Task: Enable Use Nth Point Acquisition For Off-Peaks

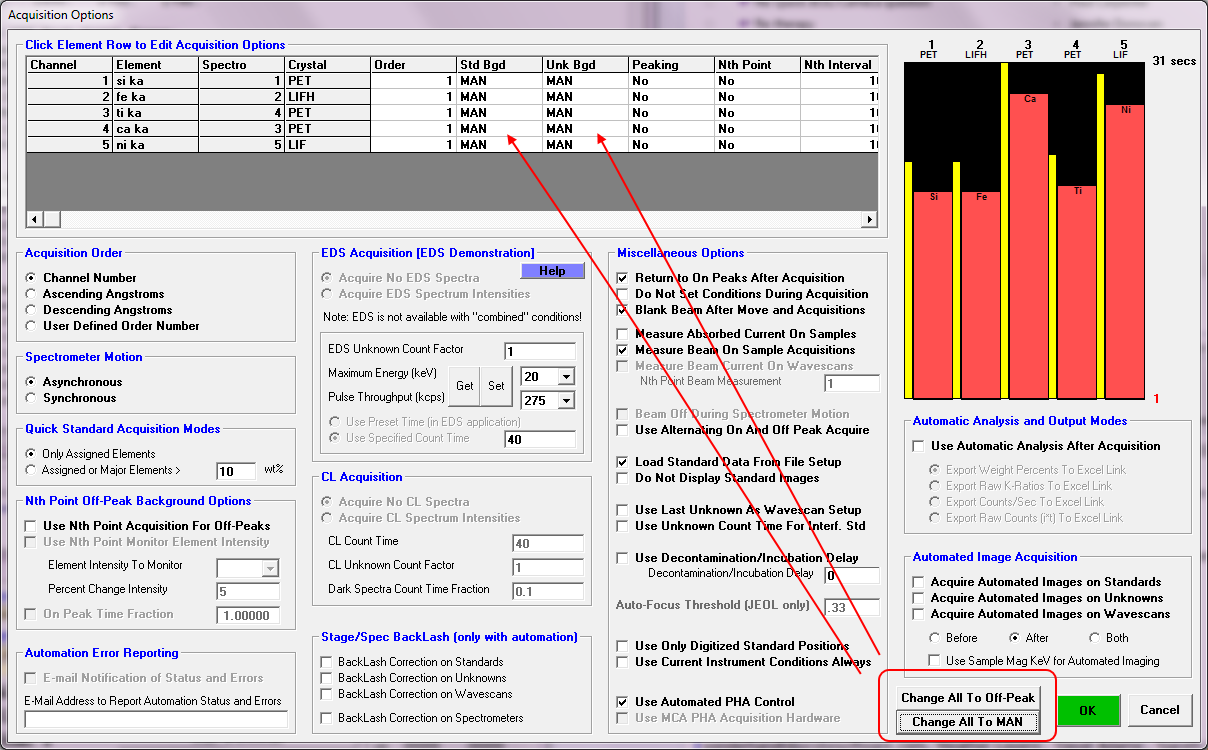Action: [33, 526]
